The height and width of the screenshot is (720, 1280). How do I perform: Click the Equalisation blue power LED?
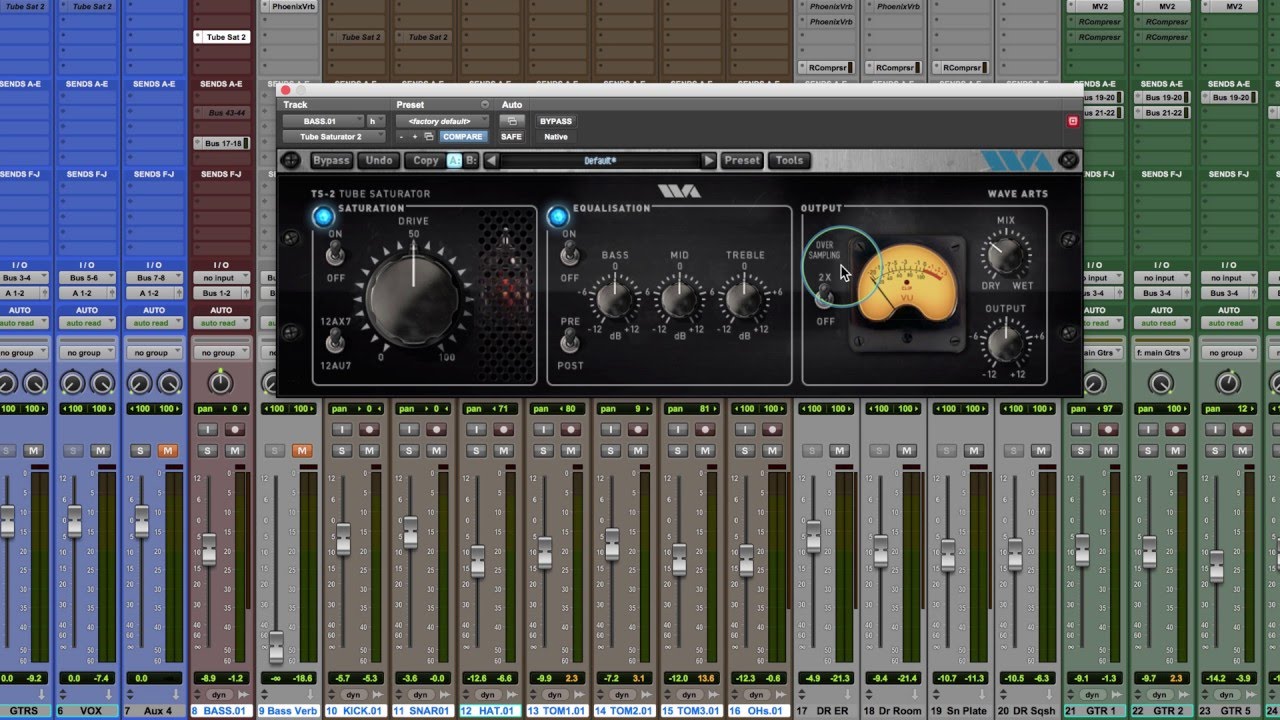(x=558, y=216)
